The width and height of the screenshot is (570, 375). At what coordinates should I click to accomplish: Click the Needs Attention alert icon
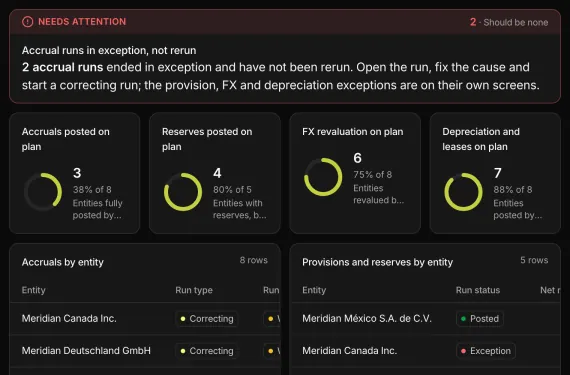click(28, 22)
